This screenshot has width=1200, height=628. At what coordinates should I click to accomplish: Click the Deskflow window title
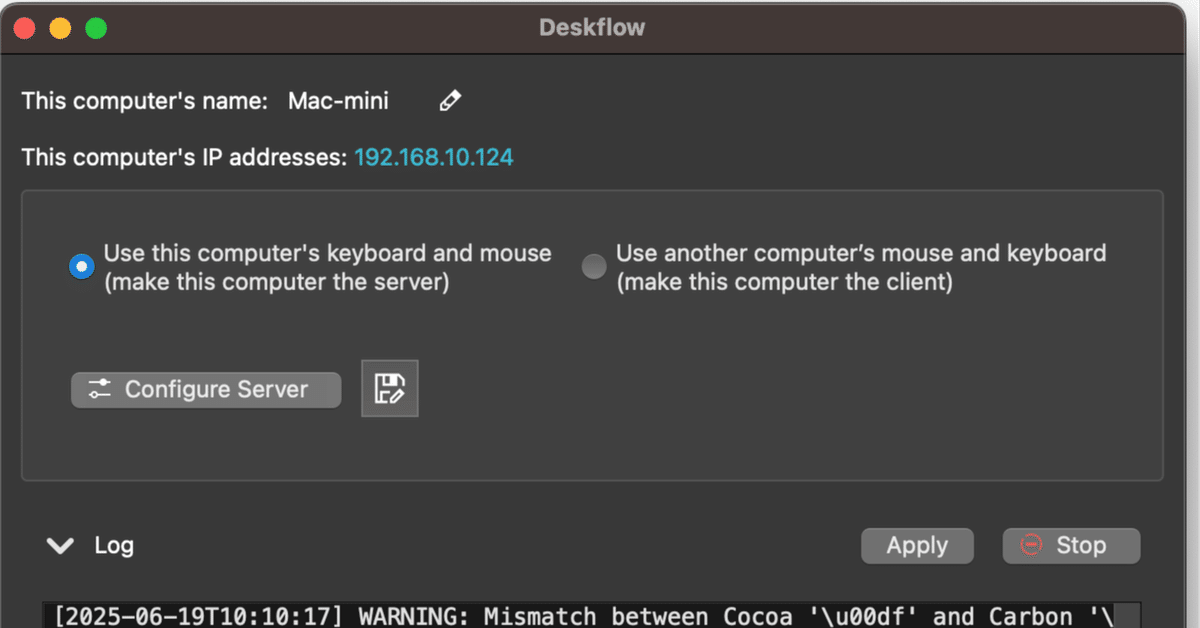point(592,27)
